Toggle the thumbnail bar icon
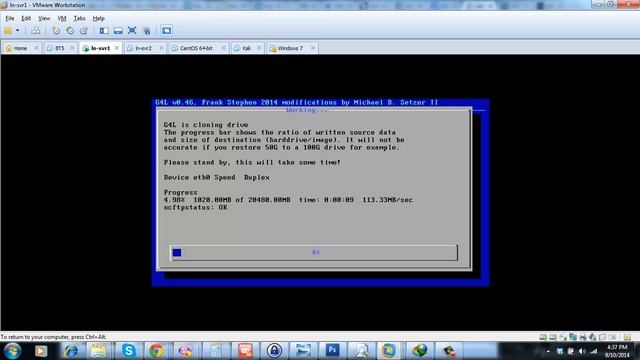 coord(118,31)
